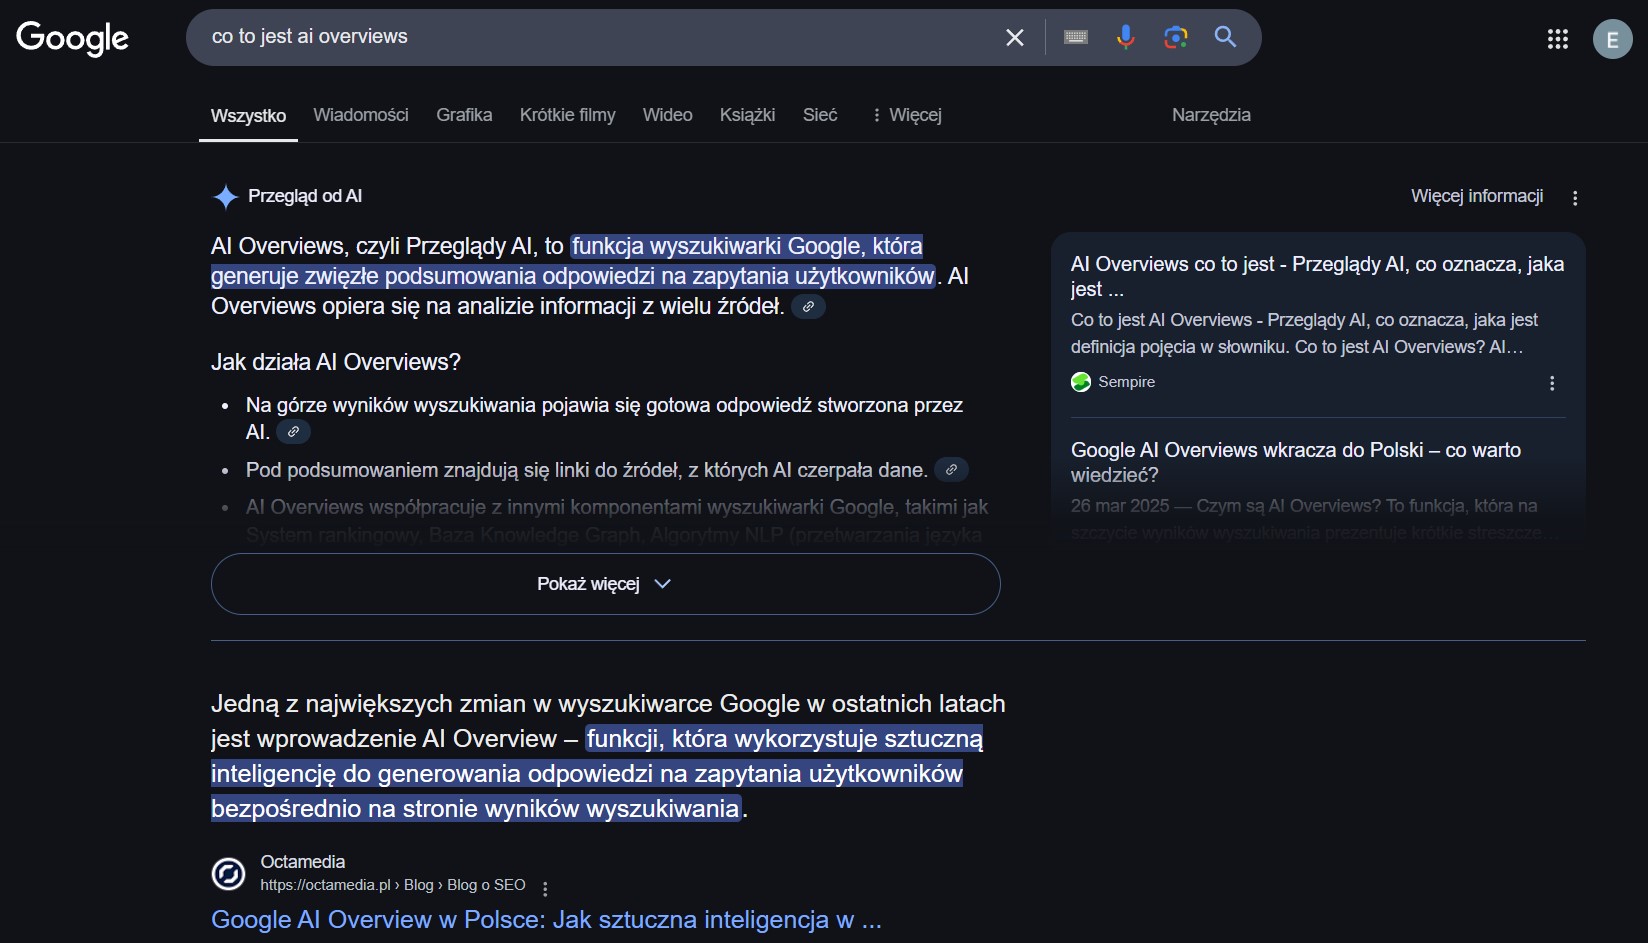Image resolution: width=1648 pixels, height=943 pixels.
Task: Open source link after 'AI czerpała dane.'
Action: 951,469
